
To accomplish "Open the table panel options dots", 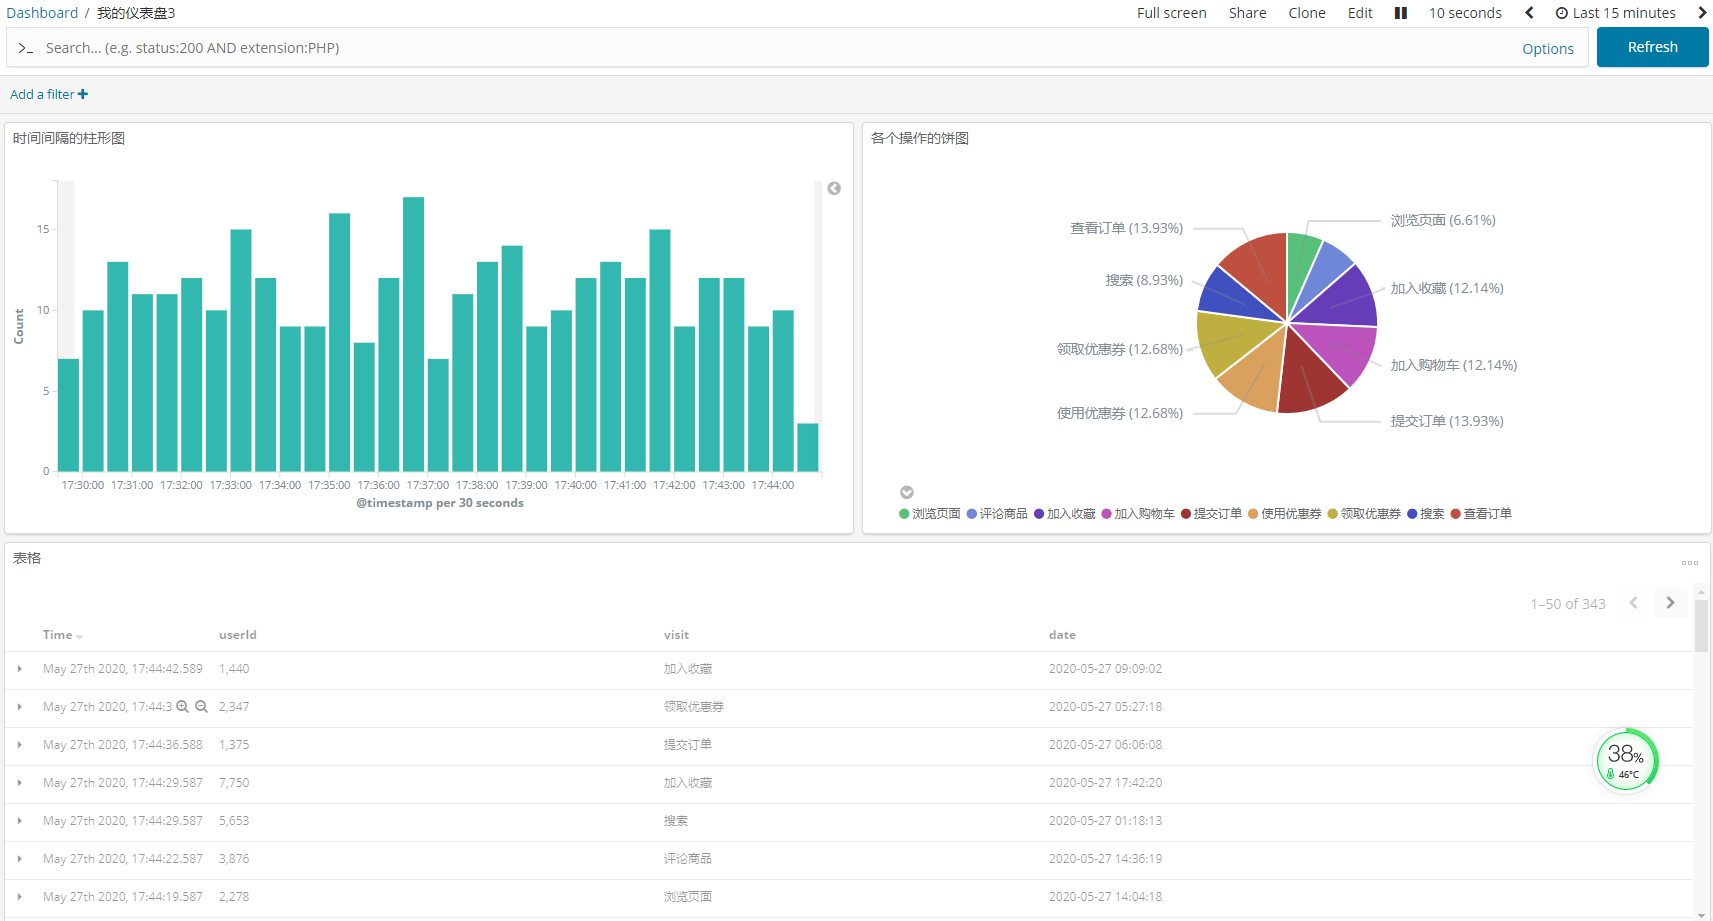I will click(x=1690, y=563).
